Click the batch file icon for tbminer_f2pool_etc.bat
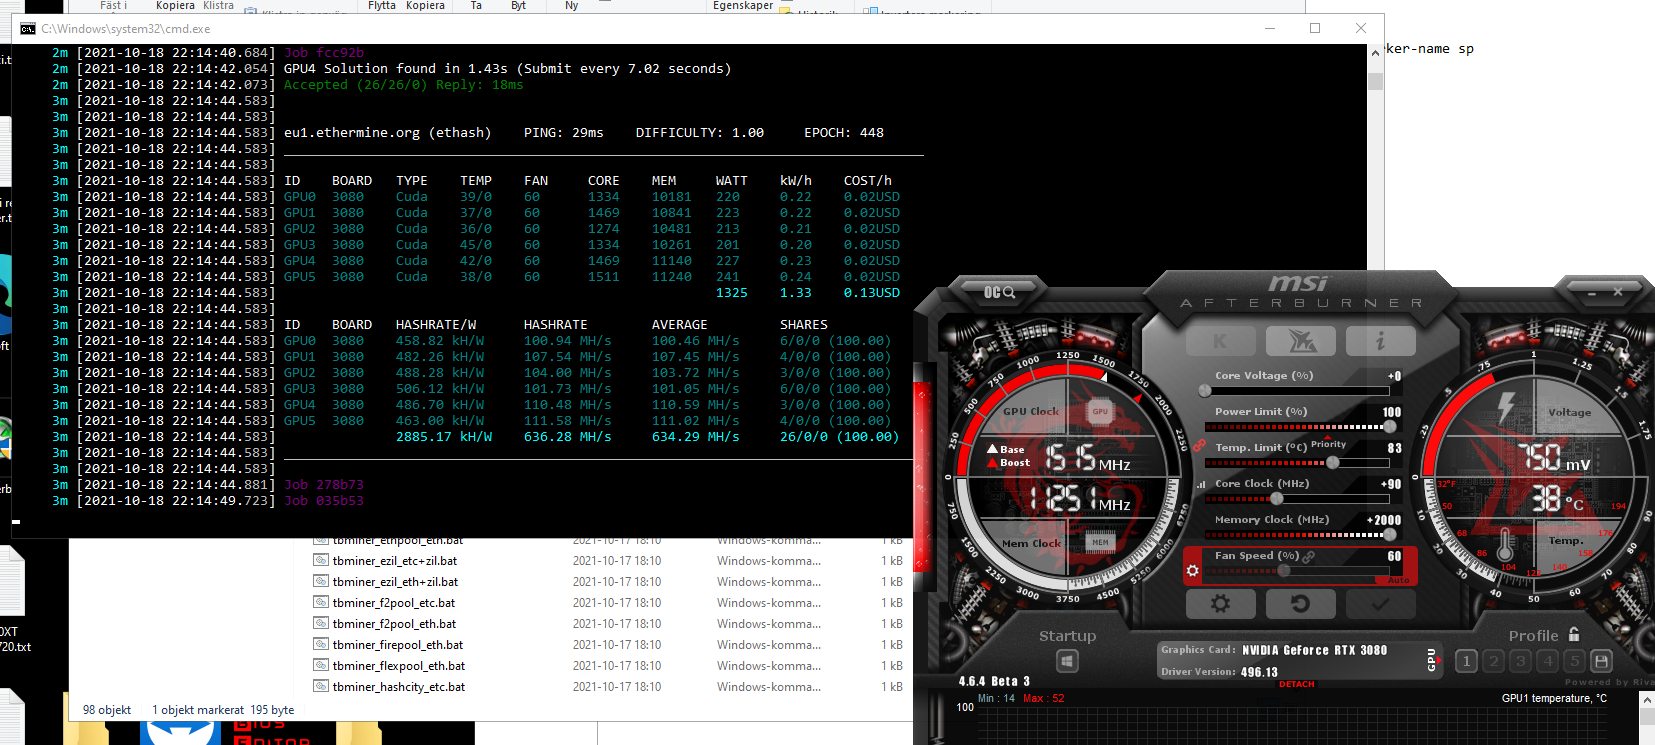Viewport: 1655px width, 745px height. (x=321, y=602)
